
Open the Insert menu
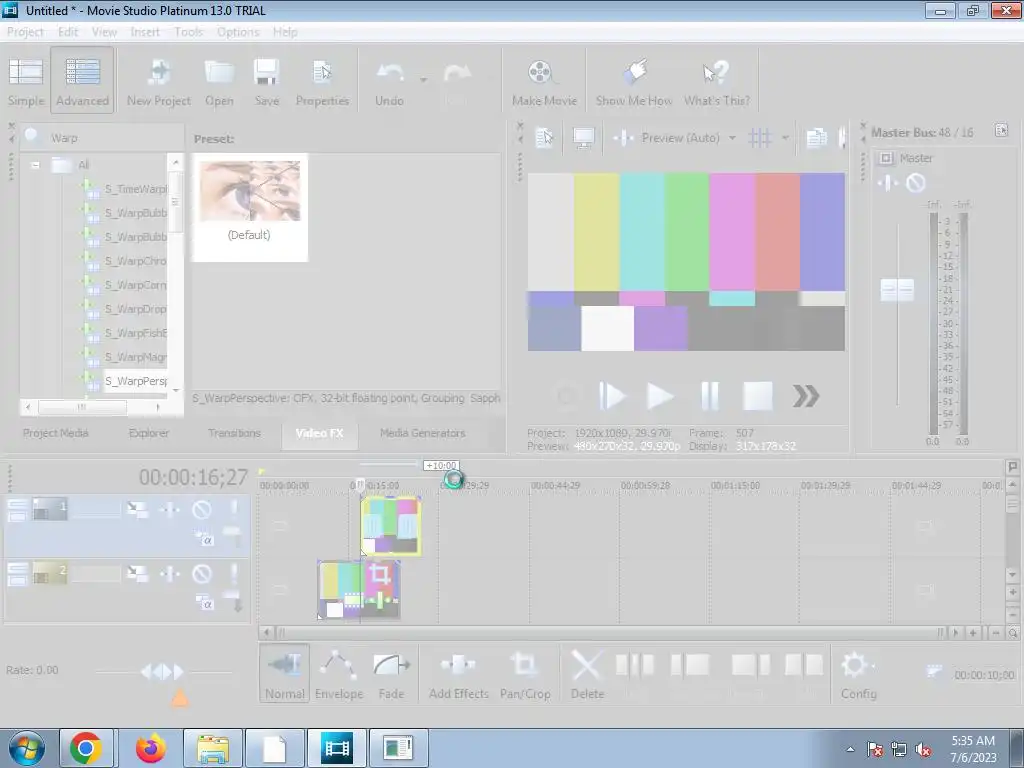[x=145, y=32]
